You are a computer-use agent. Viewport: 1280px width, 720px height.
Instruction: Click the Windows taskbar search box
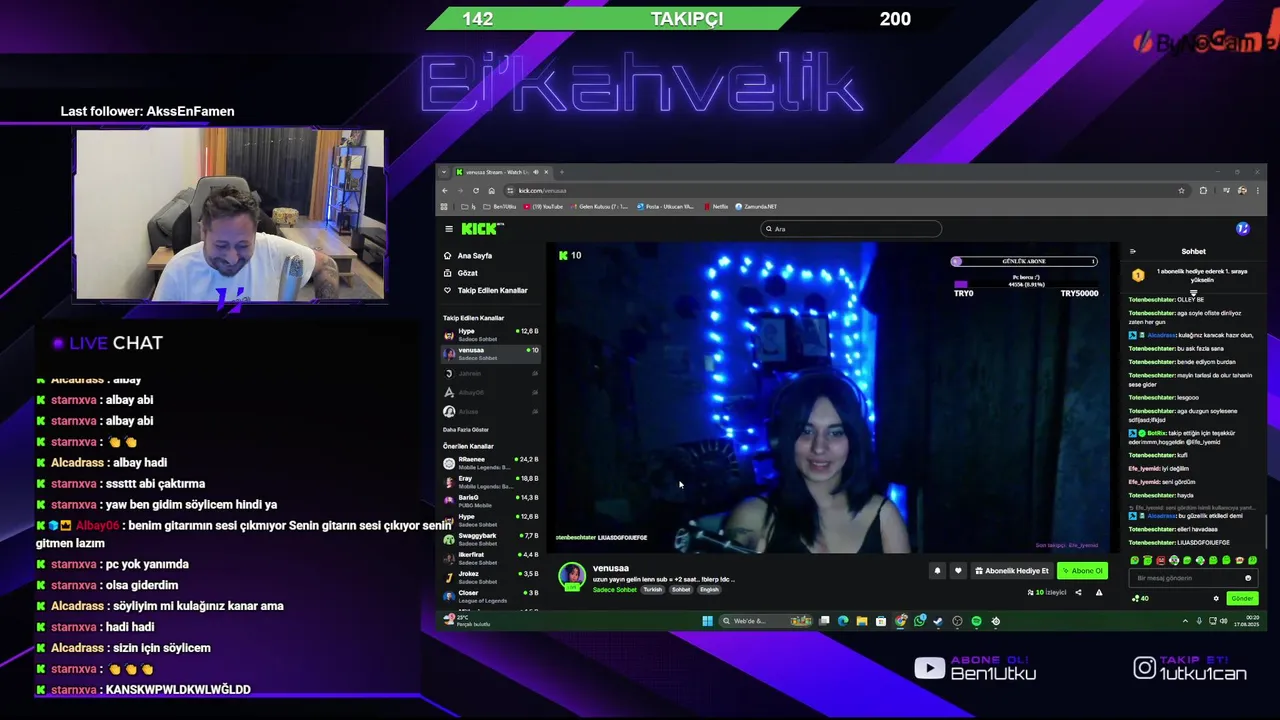pyautogui.click(x=765, y=621)
